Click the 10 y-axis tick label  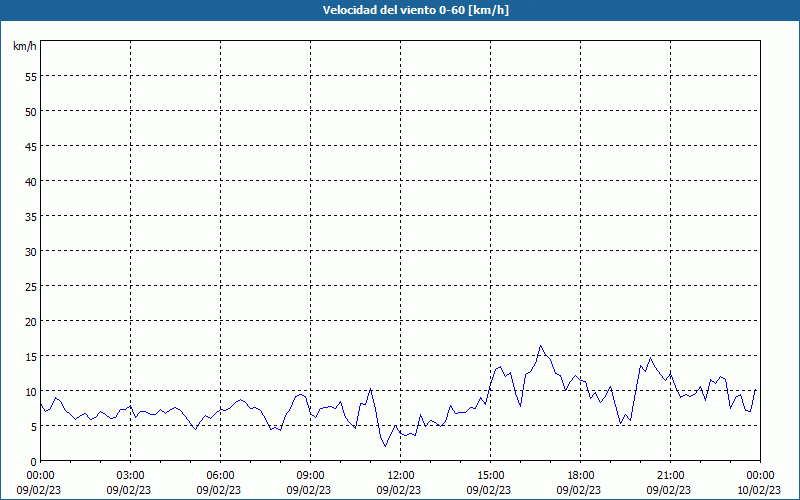pos(30,391)
